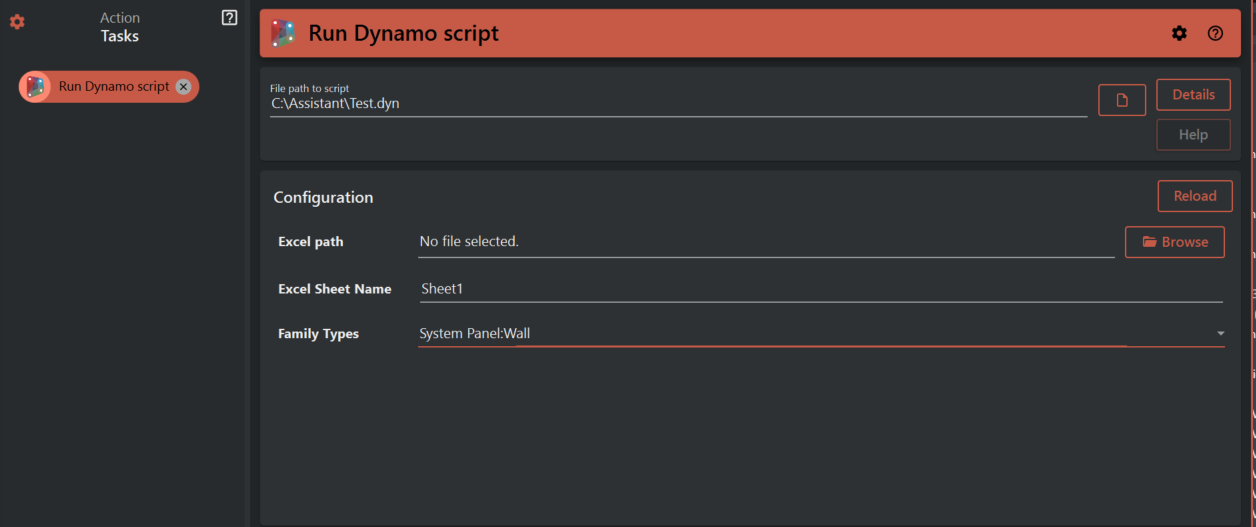Click the Help button below Details
1256x527 pixels.
[1194, 134]
